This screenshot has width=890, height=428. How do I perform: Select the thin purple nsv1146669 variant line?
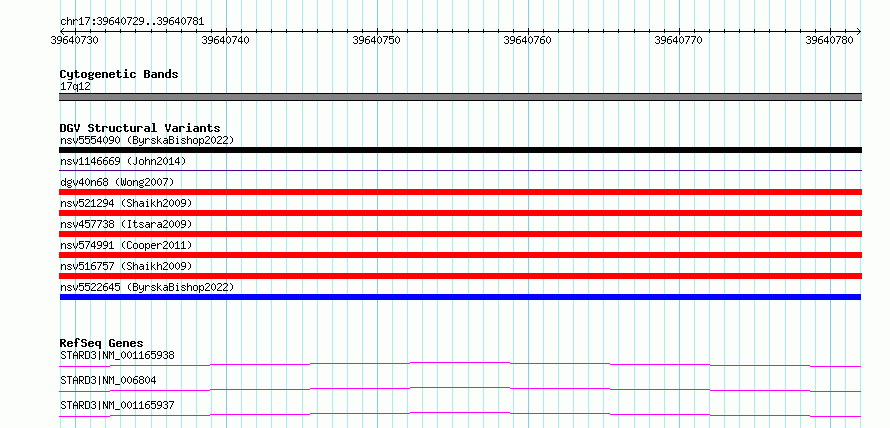460,170
